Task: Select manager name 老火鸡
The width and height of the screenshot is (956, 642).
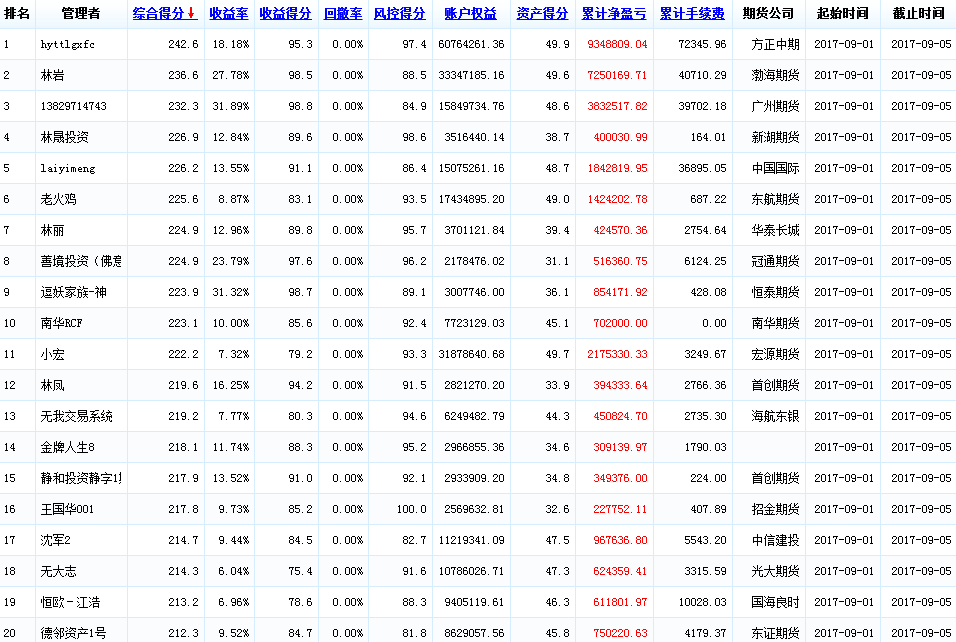Action: click(59, 199)
